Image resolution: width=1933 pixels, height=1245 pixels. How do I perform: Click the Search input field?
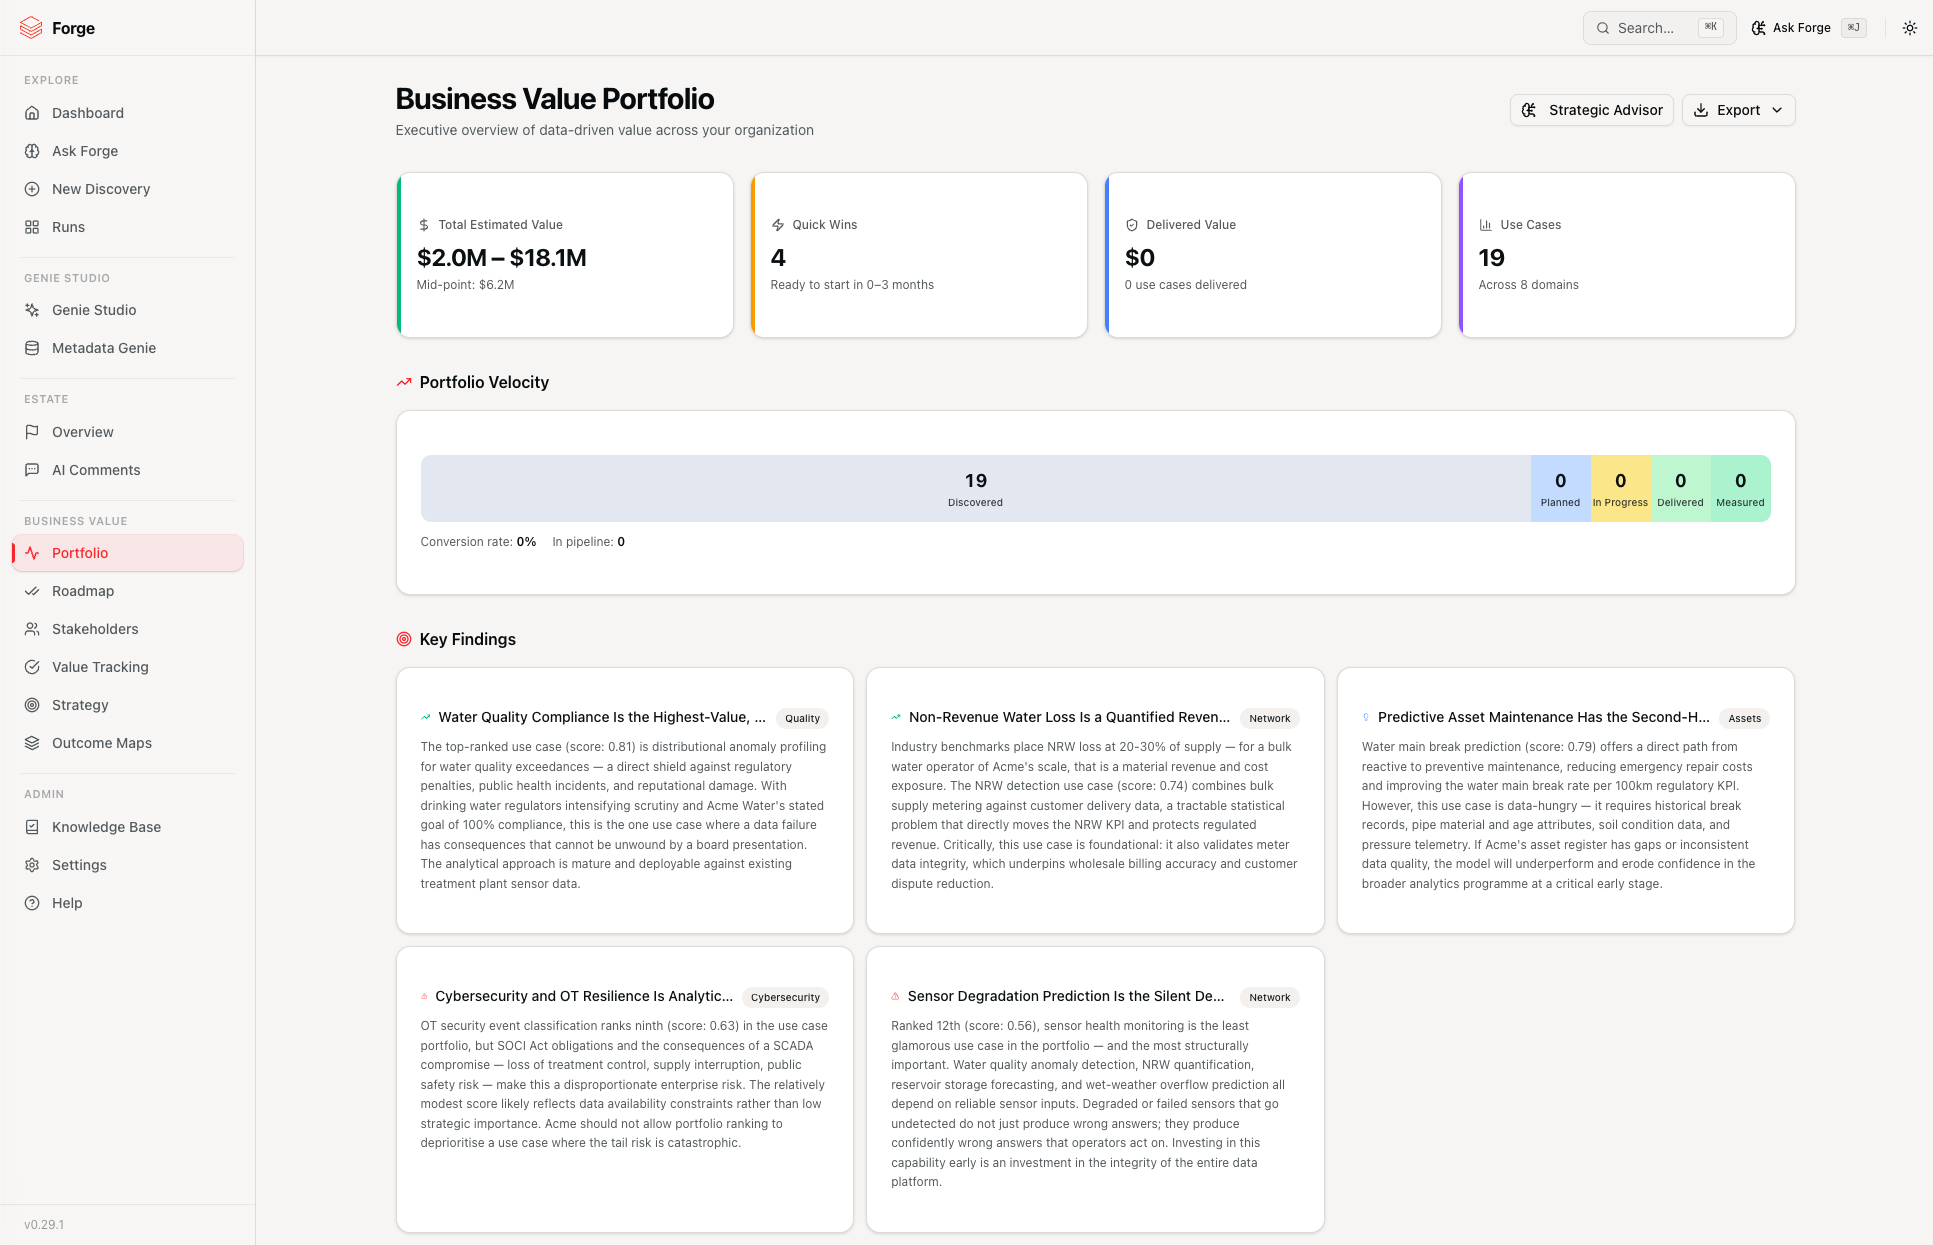coord(1659,28)
